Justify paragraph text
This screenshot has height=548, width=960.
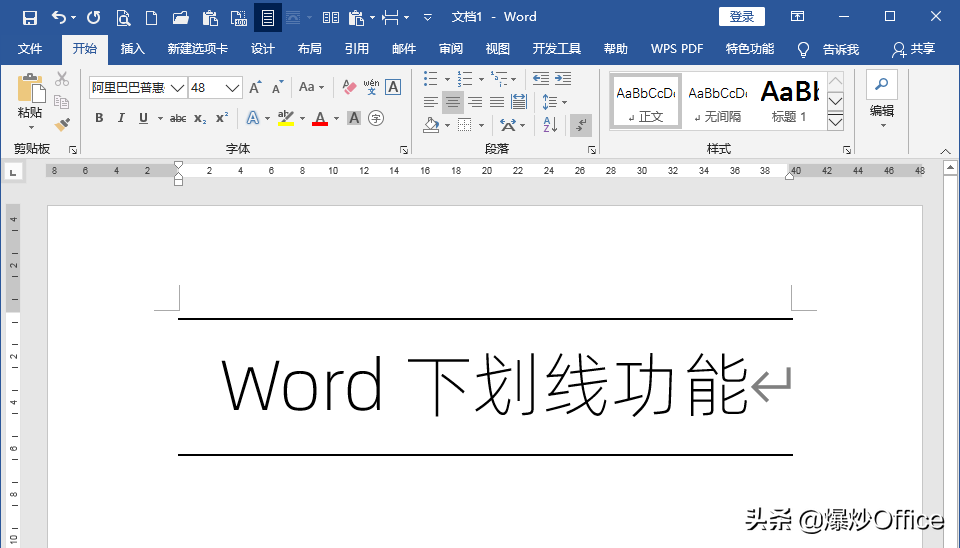[497, 102]
